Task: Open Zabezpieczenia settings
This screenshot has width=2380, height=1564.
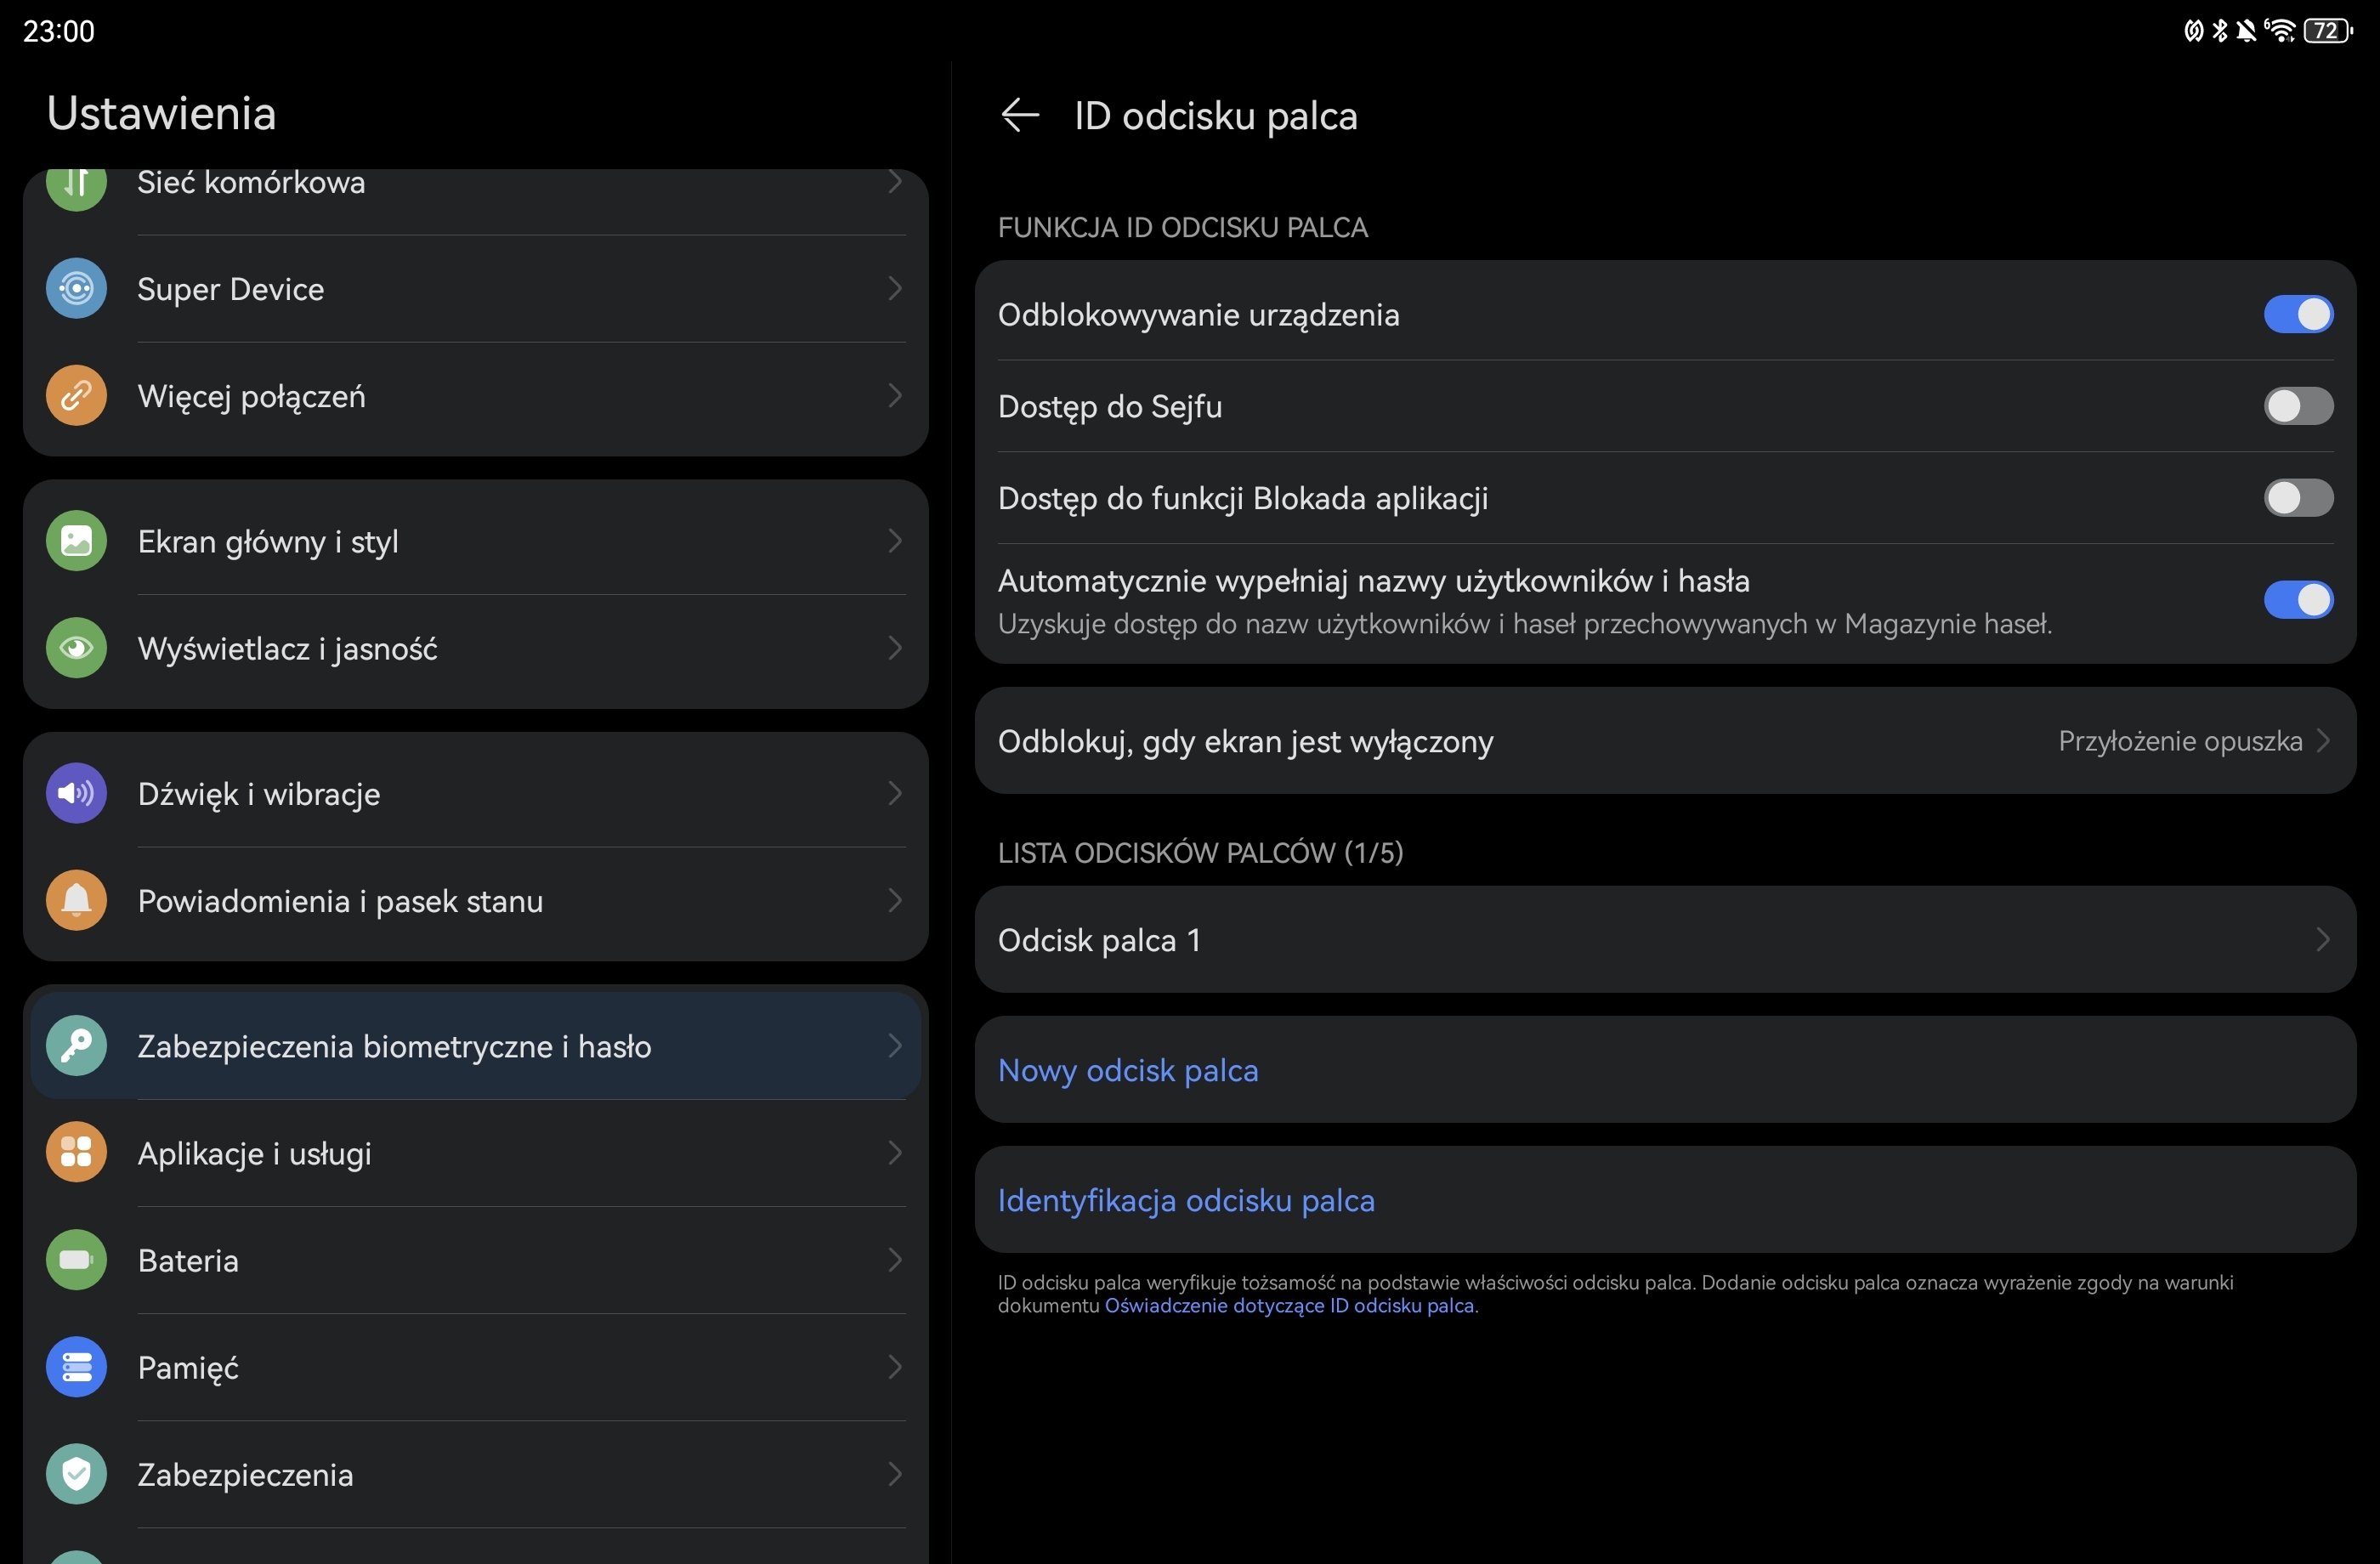Action: click(475, 1474)
